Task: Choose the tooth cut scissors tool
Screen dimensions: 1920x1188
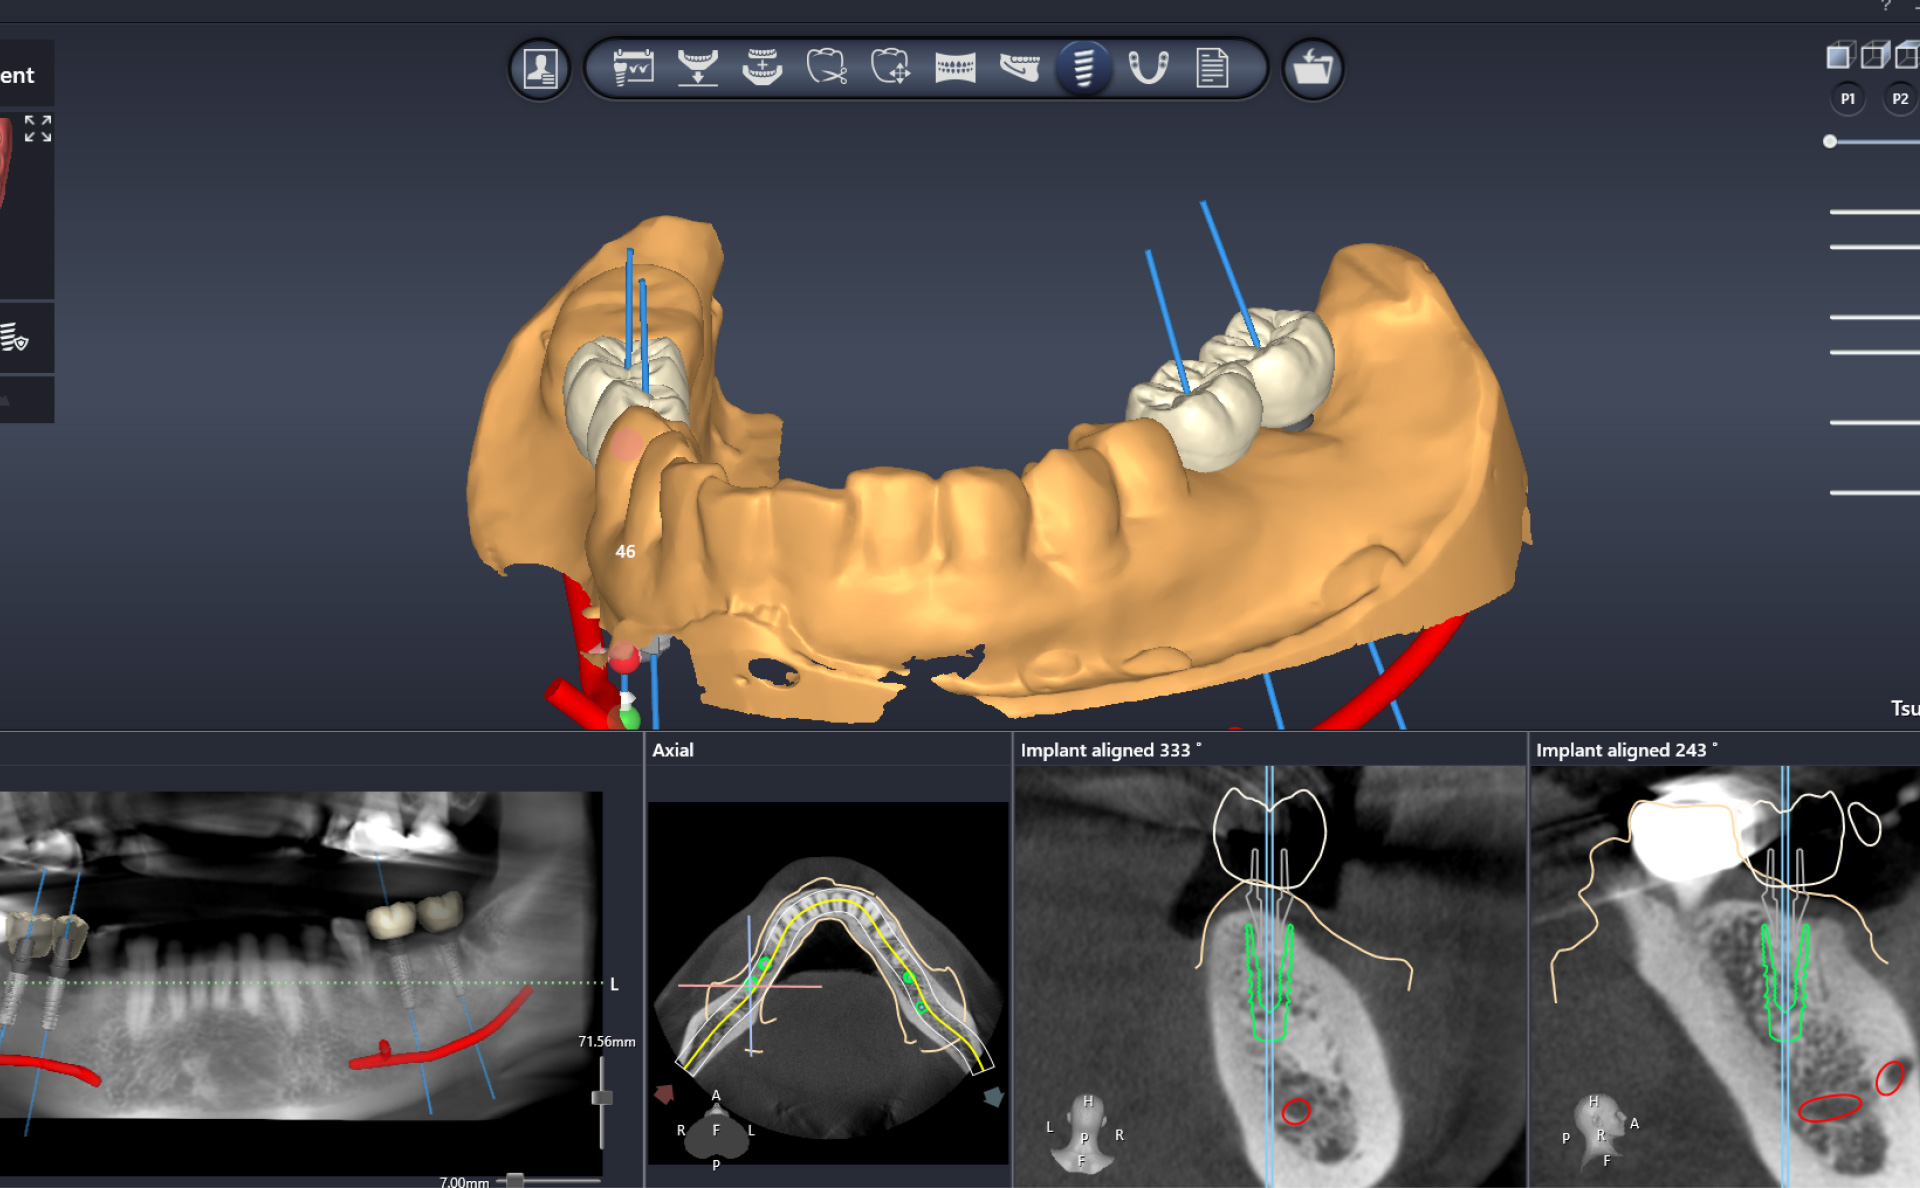Action: point(827,68)
